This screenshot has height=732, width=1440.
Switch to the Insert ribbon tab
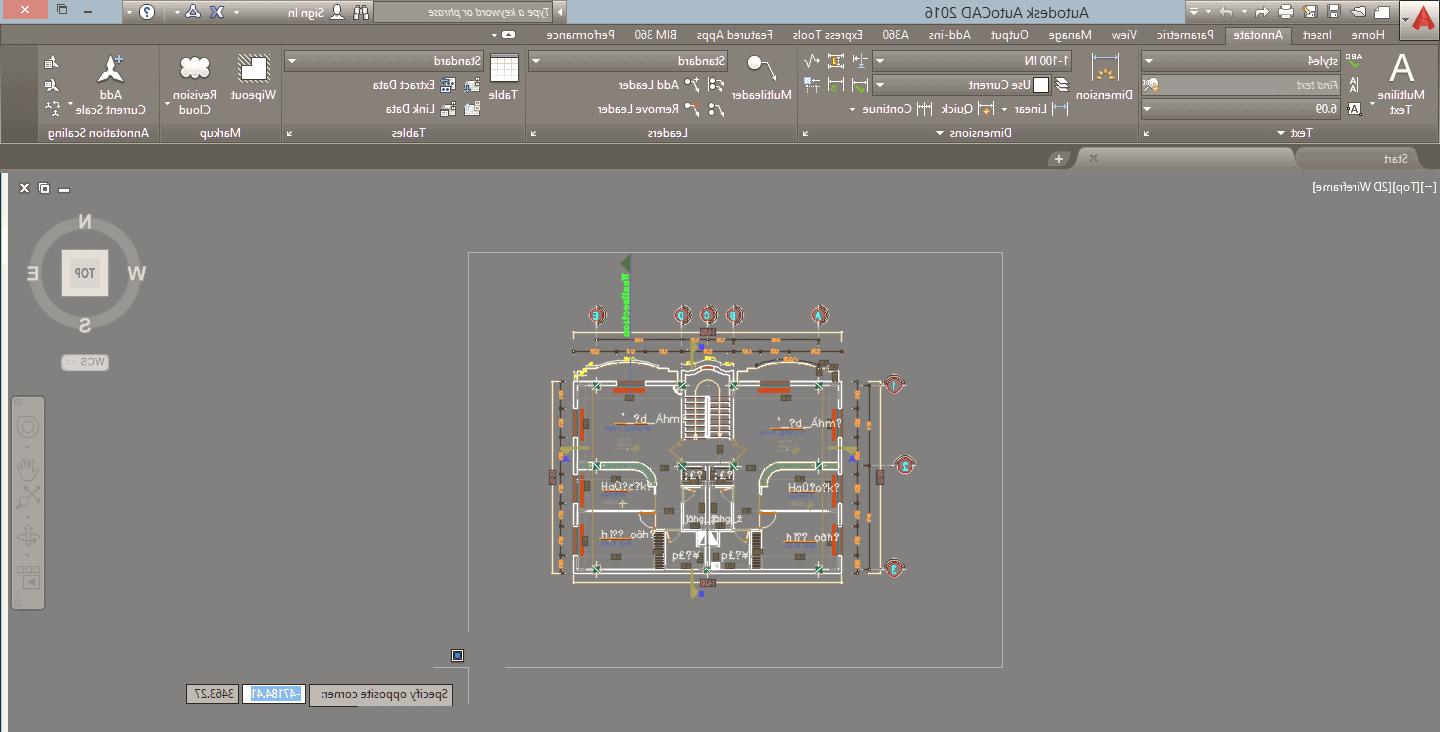tap(1317, 35)
